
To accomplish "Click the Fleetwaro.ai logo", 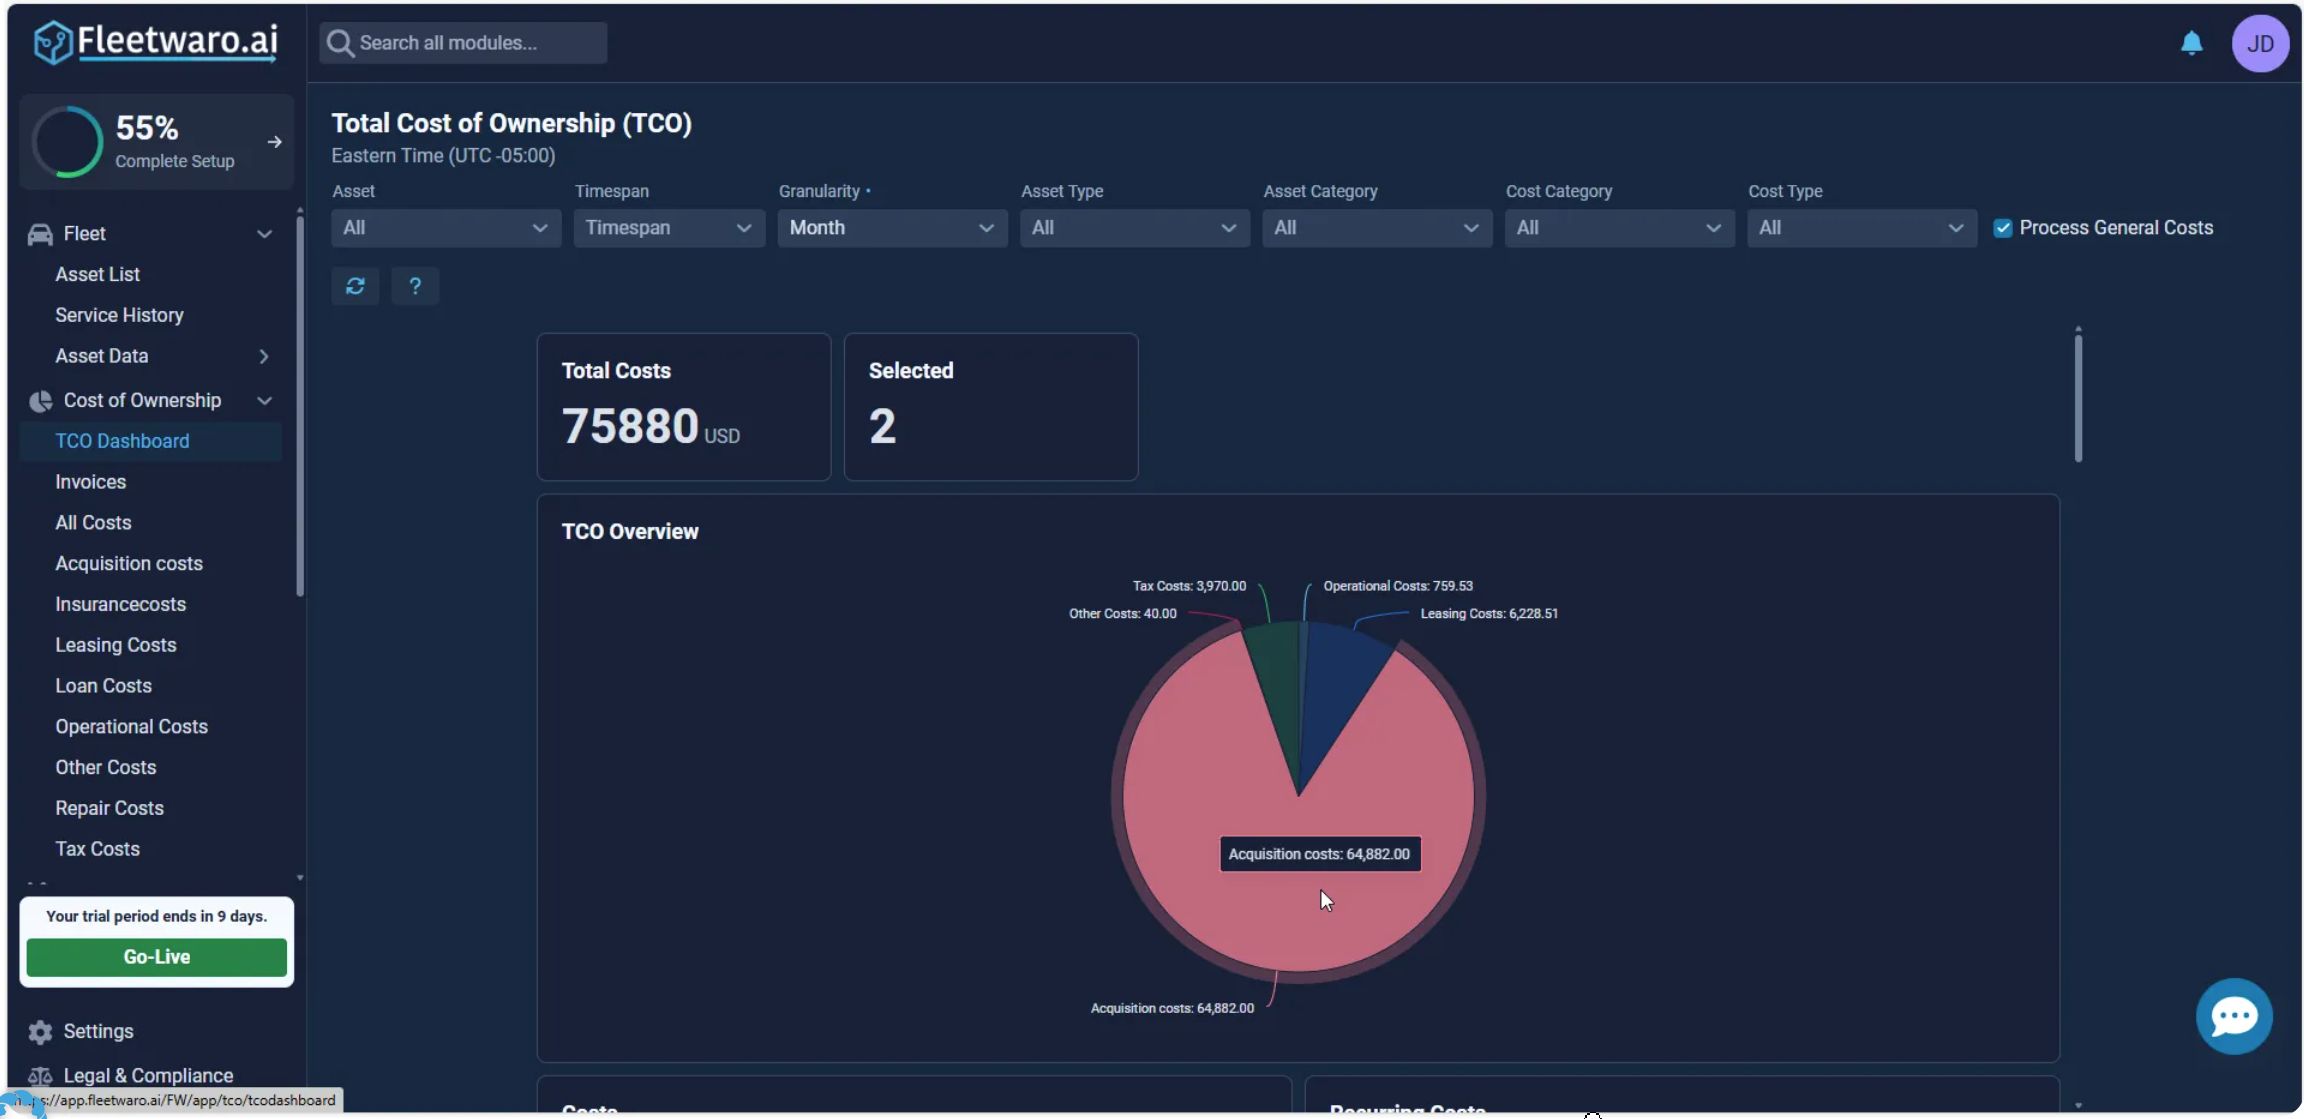I will [156, 42].
